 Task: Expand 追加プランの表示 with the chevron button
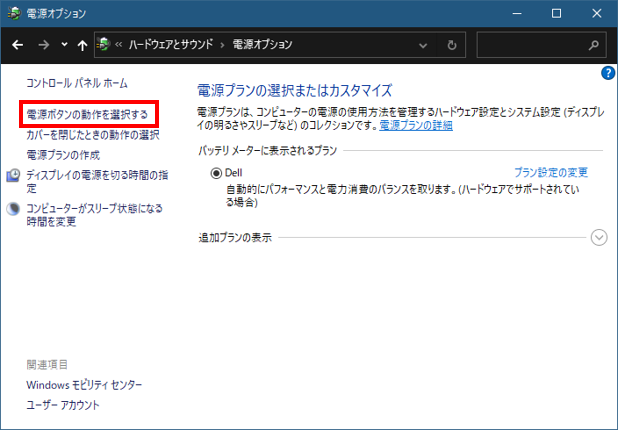coord(599,238)
